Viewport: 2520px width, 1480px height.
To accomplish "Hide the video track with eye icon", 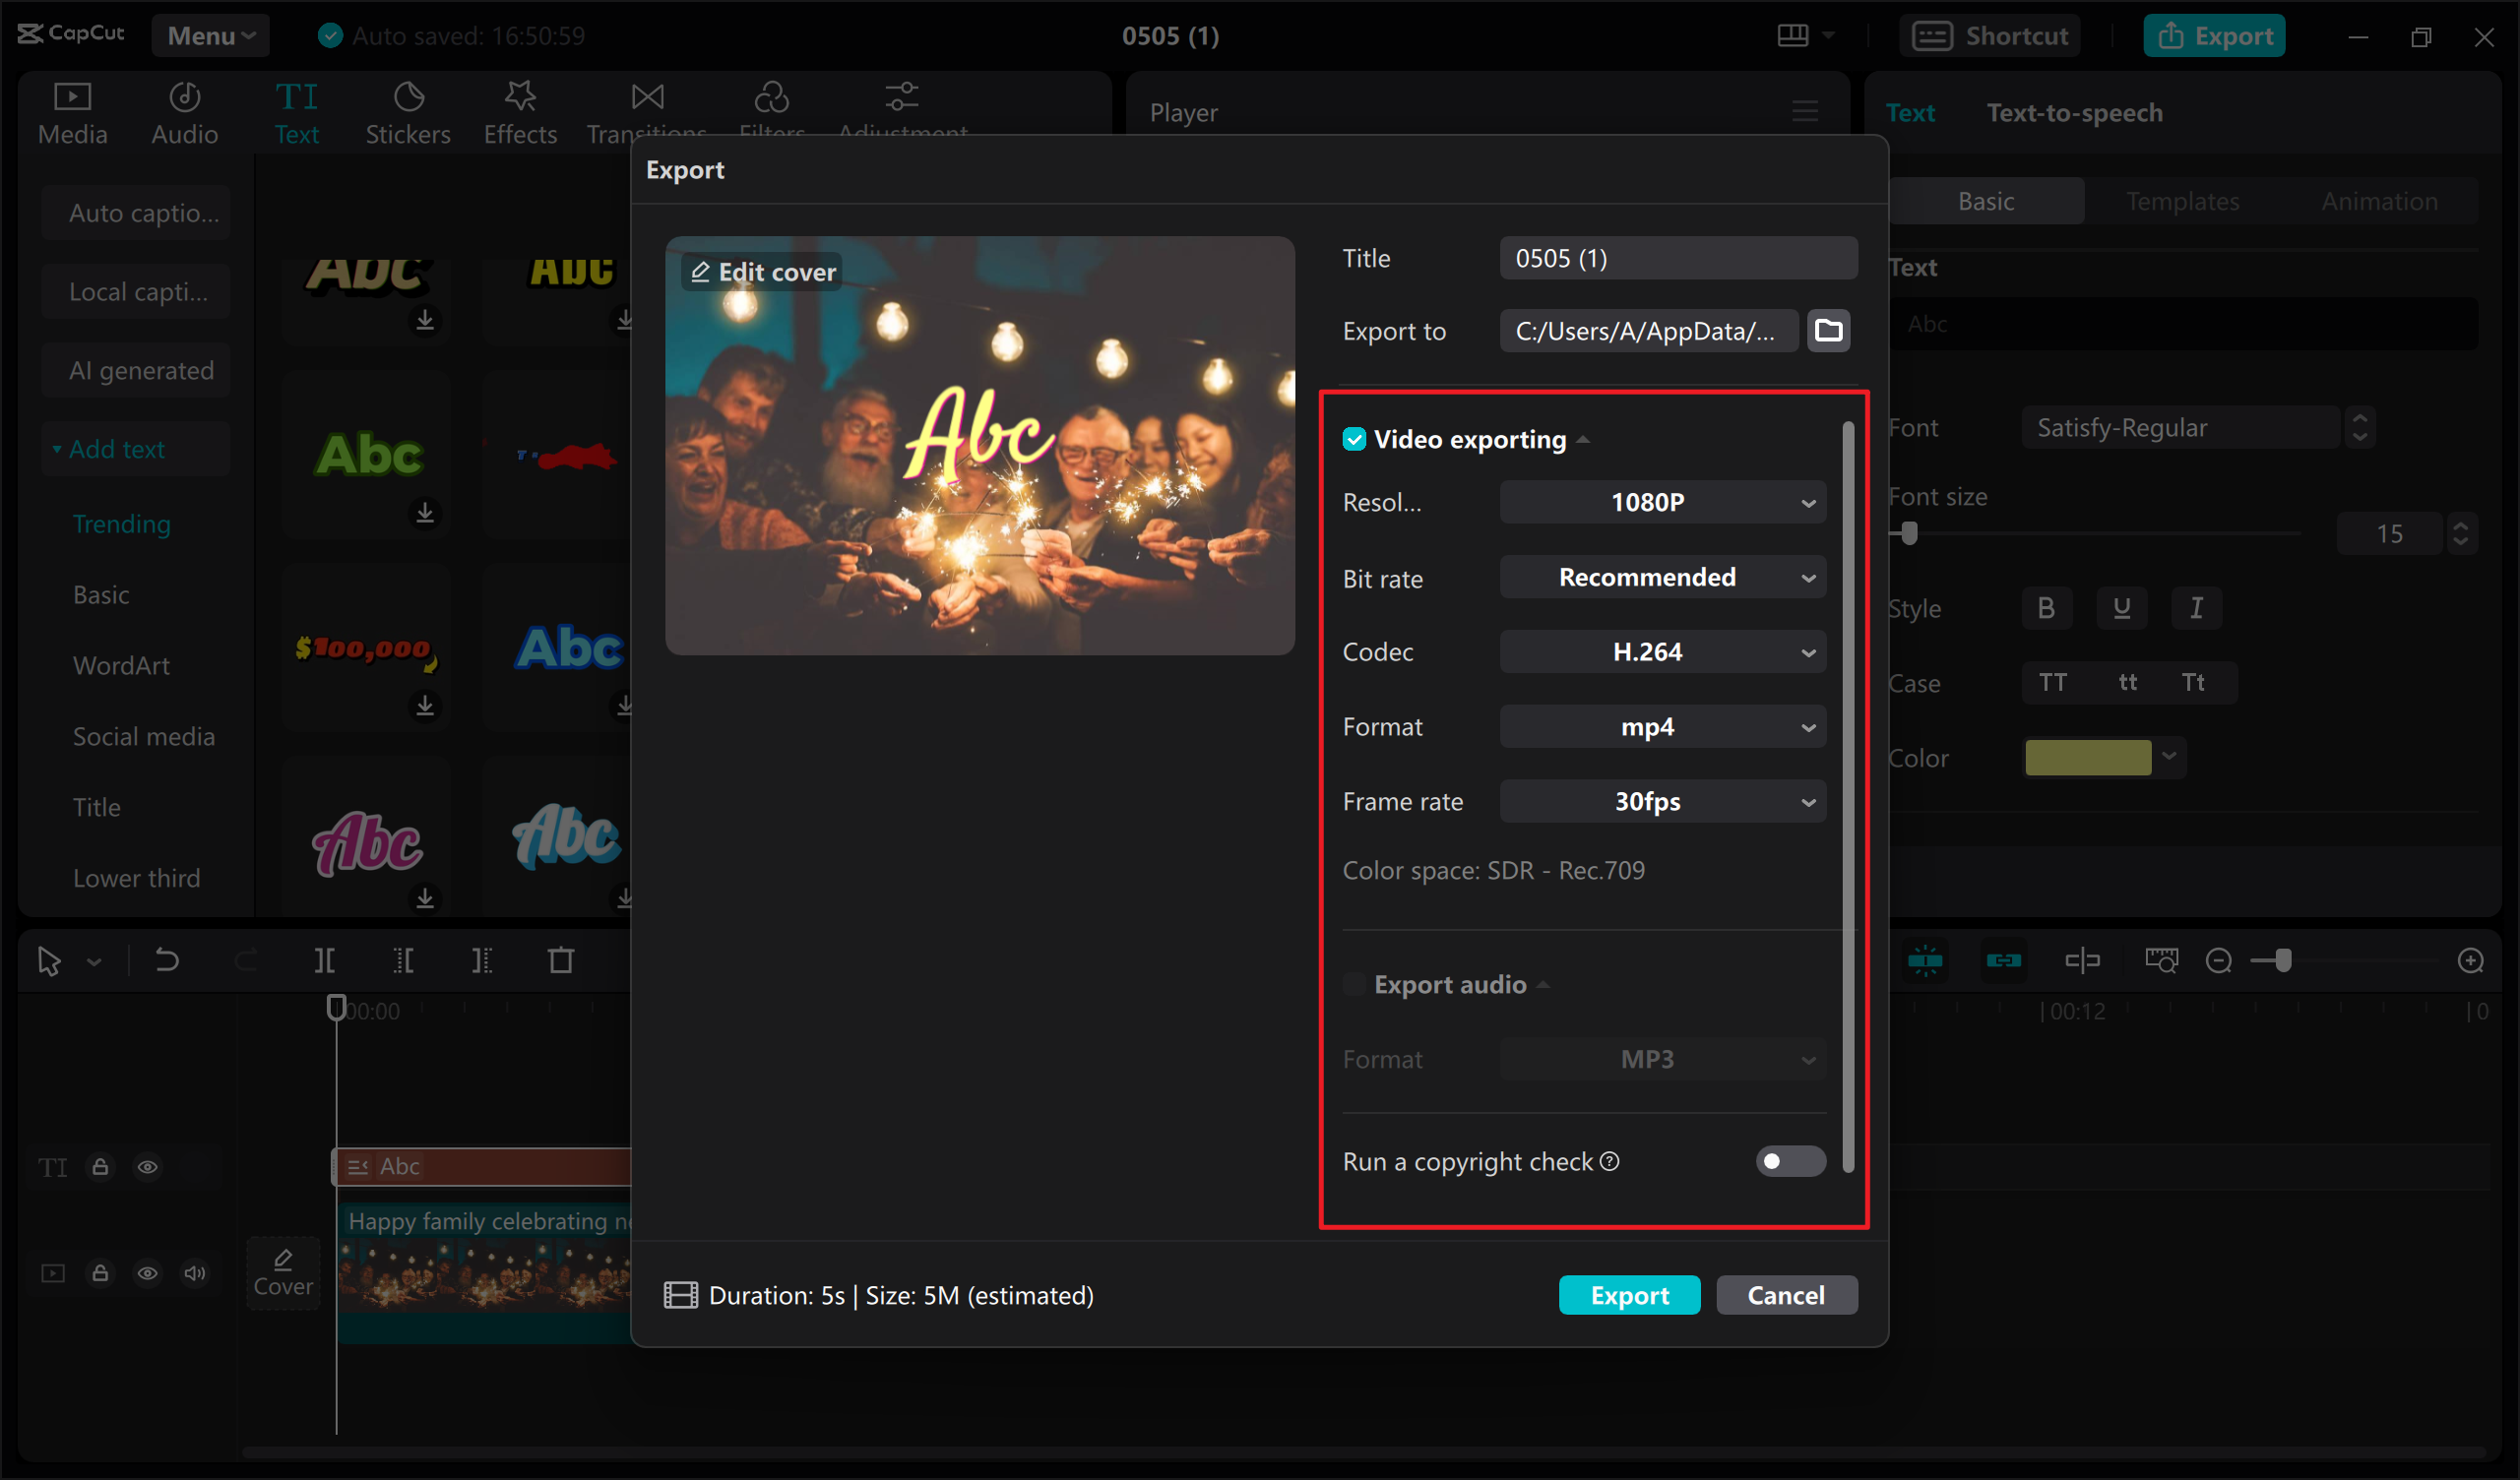I will (147, 1273).
